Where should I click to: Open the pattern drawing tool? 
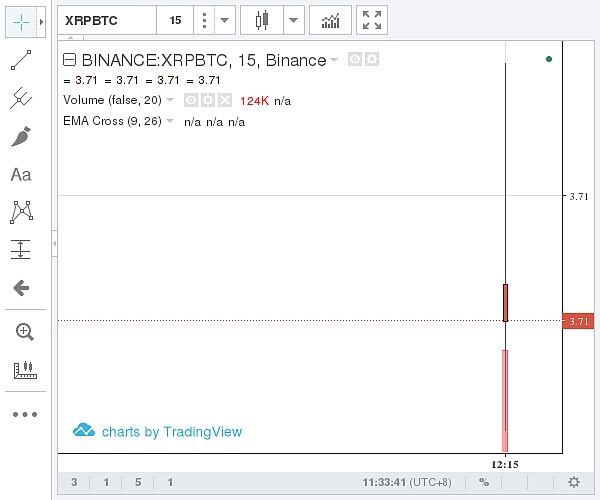[20, 212]
